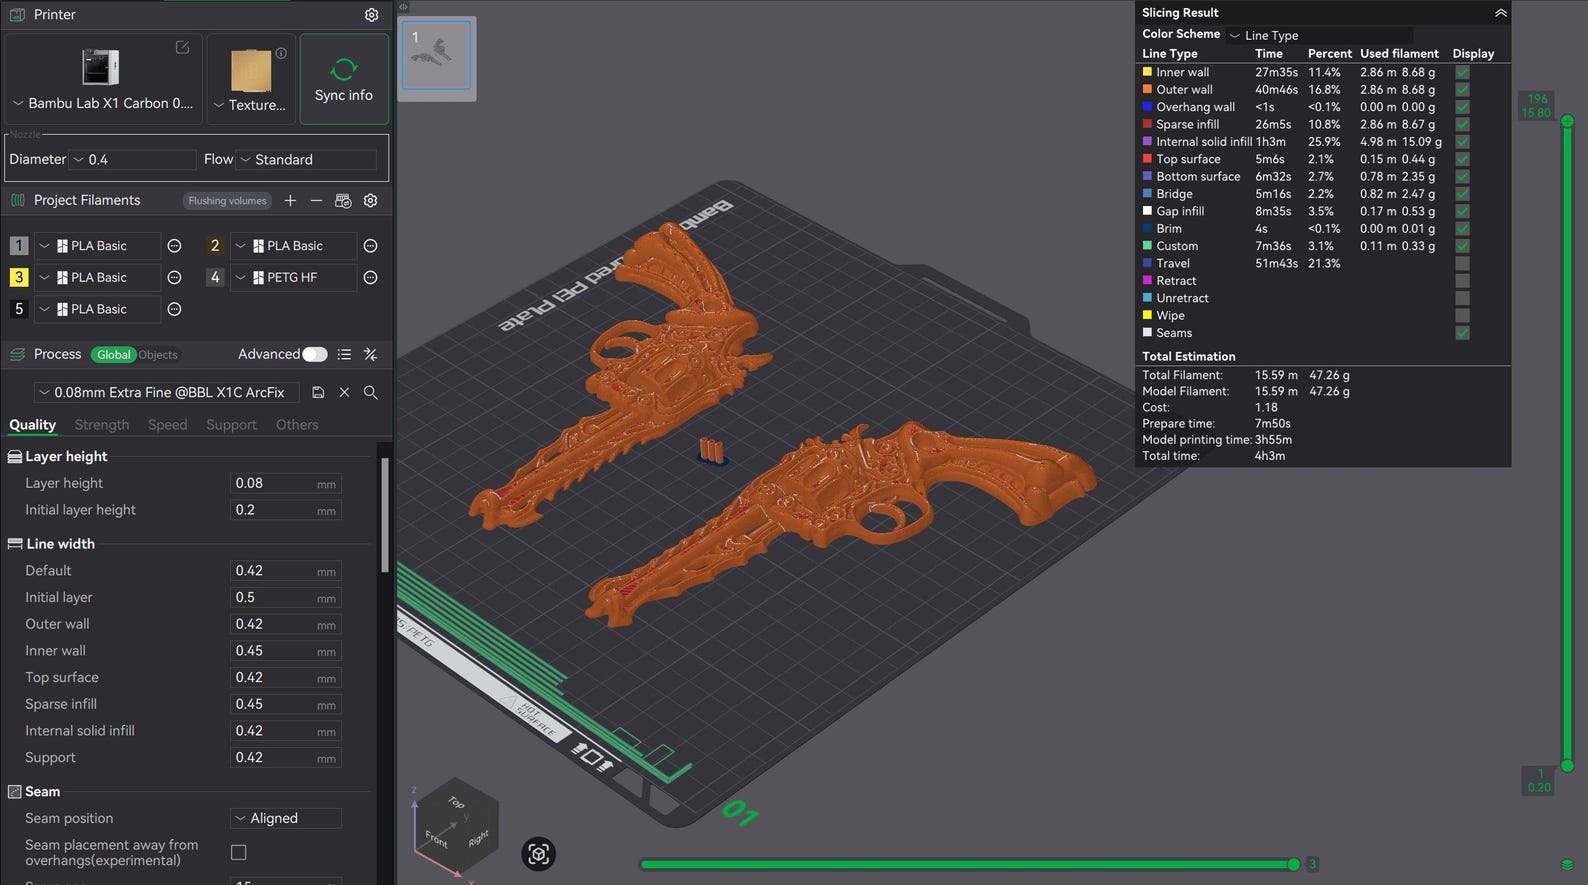Open filament 4 PETG HF dropdown
Image resolution: width=1588 pixels, height=885 pixels.
click(293, 277)
